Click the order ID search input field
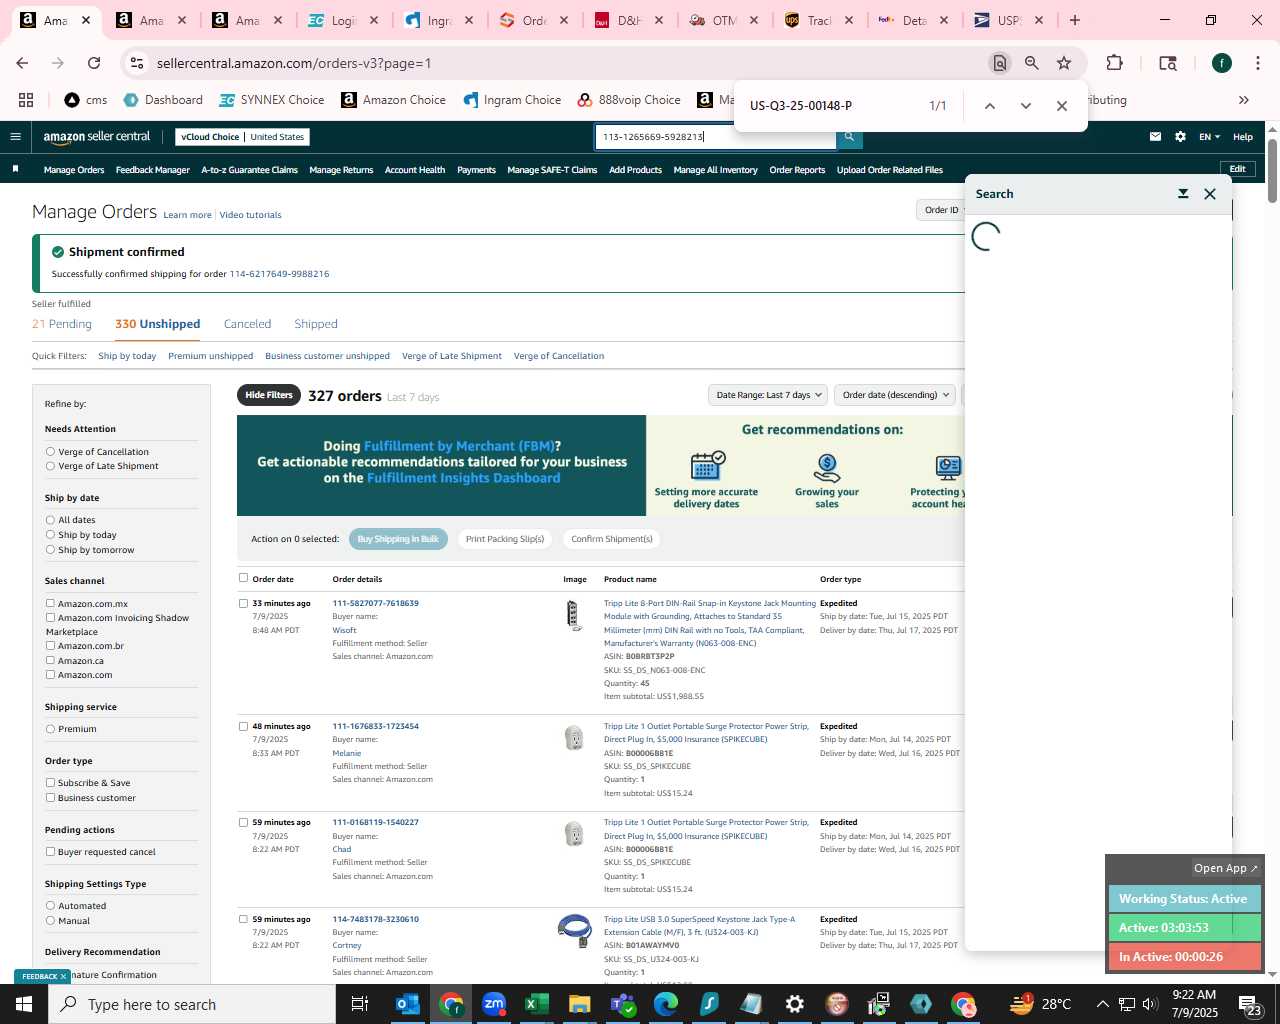The image size is (1280, 1024). (715, 137)
